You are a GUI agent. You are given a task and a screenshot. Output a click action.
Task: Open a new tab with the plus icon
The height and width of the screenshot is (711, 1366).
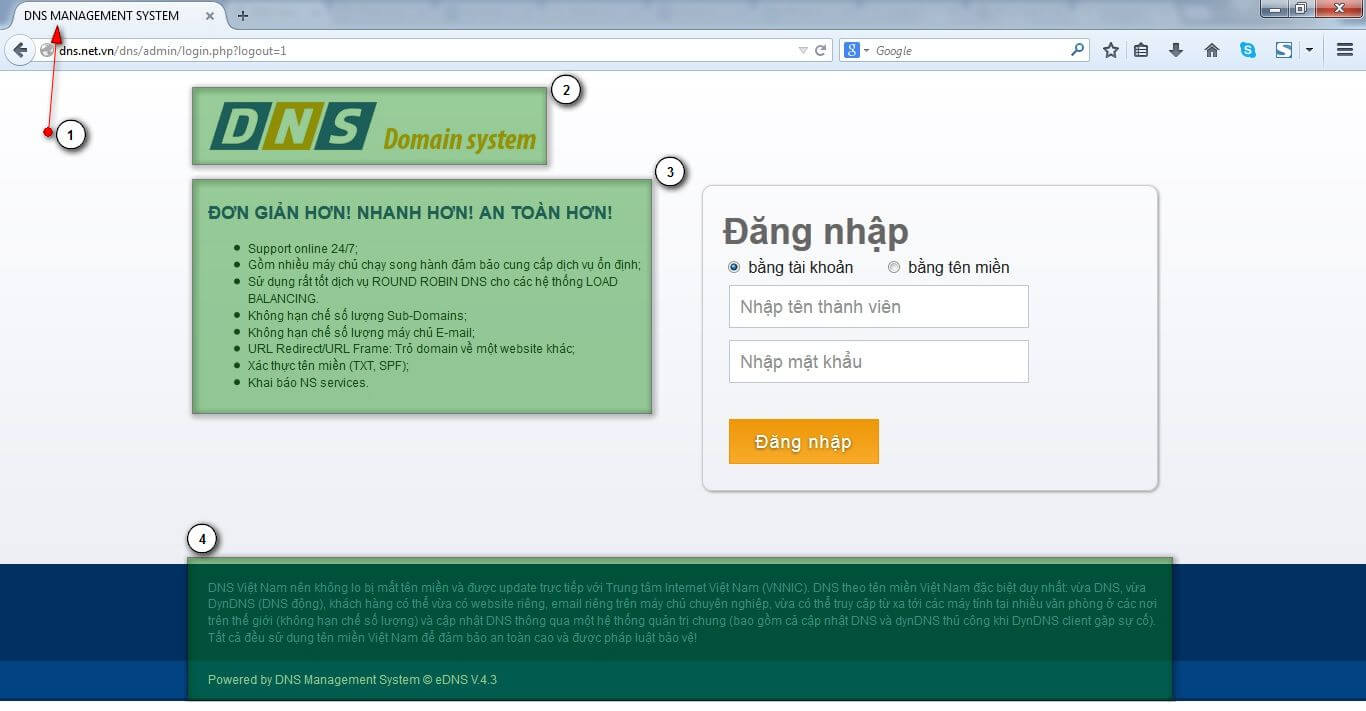click(x=243, y=16)
